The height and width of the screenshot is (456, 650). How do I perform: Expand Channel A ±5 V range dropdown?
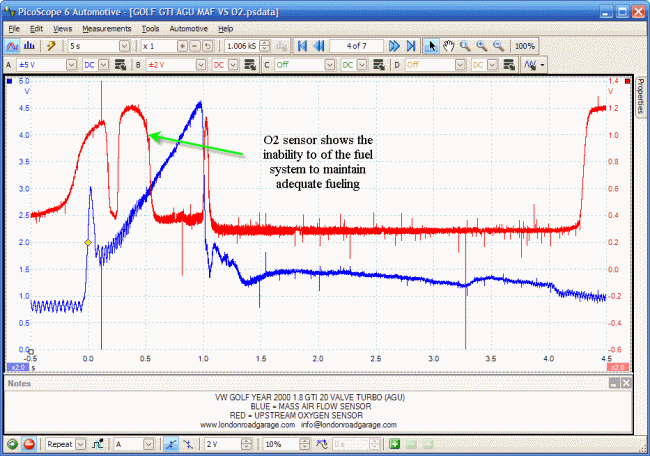click(x=71, y=64)
